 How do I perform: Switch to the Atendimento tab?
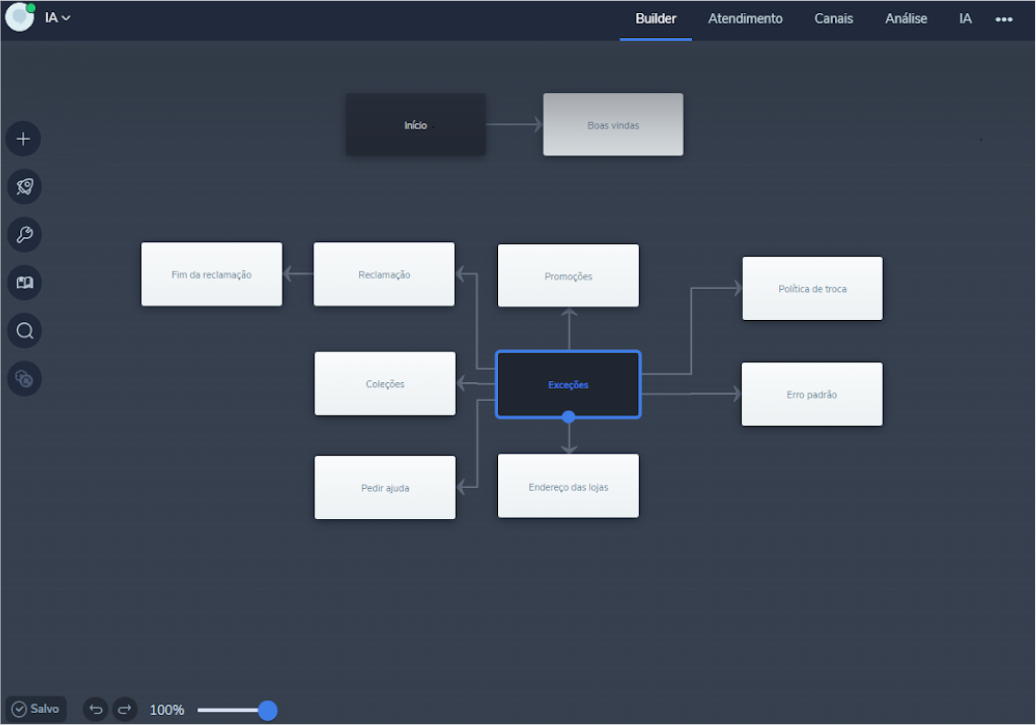point(745,19)
